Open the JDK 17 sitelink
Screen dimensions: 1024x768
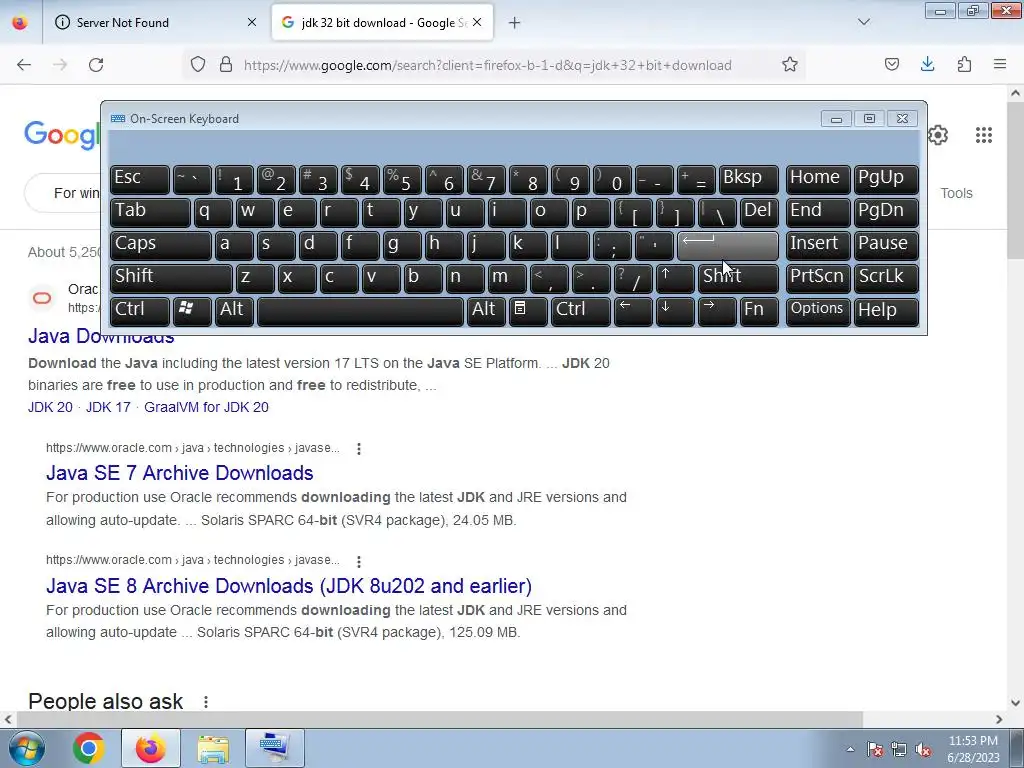coord(108,407)
